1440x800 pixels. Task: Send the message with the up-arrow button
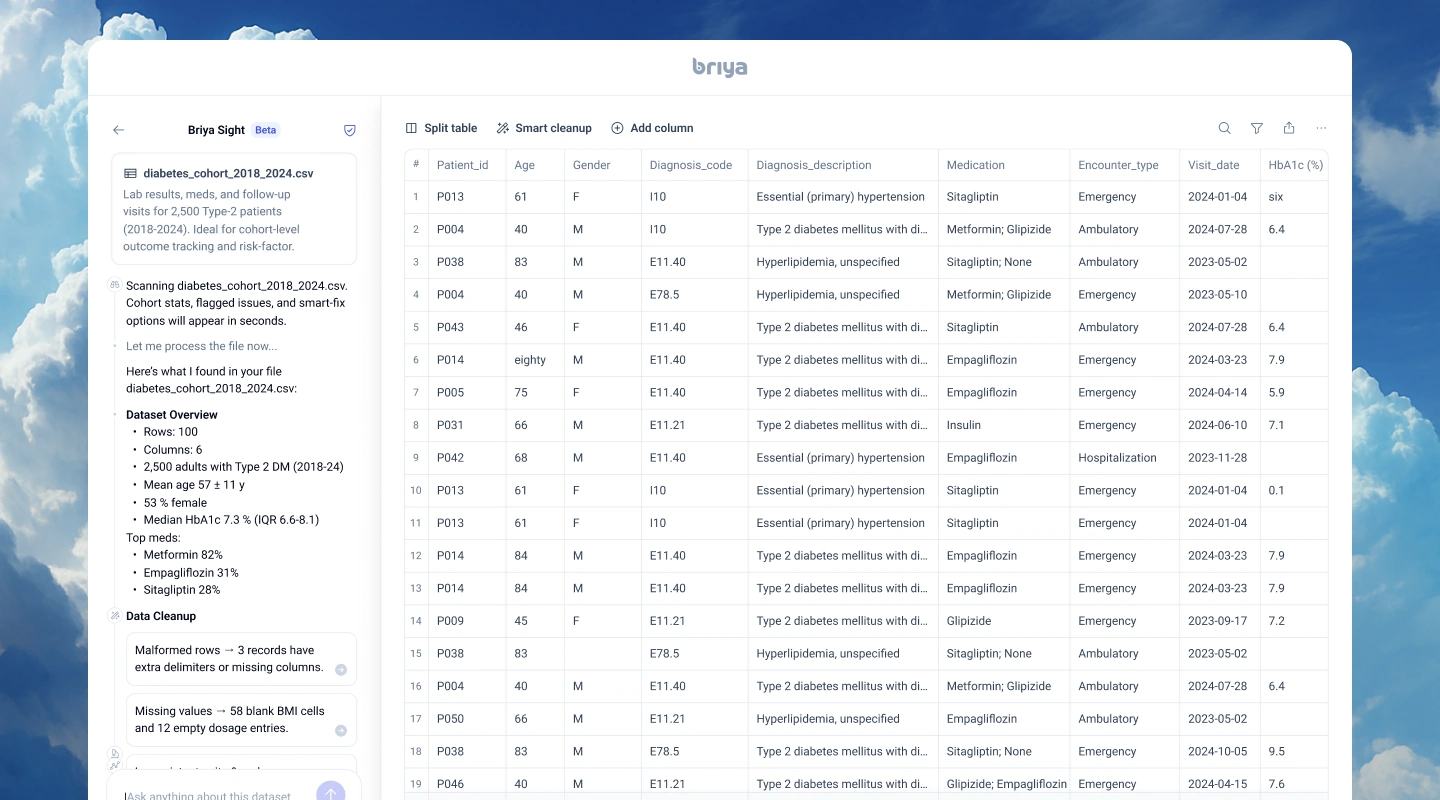(330, 794)
